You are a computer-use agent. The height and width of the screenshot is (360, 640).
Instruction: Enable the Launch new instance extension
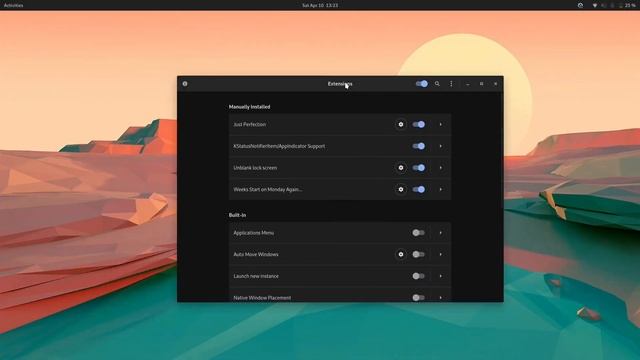click(x=419, y=276)
